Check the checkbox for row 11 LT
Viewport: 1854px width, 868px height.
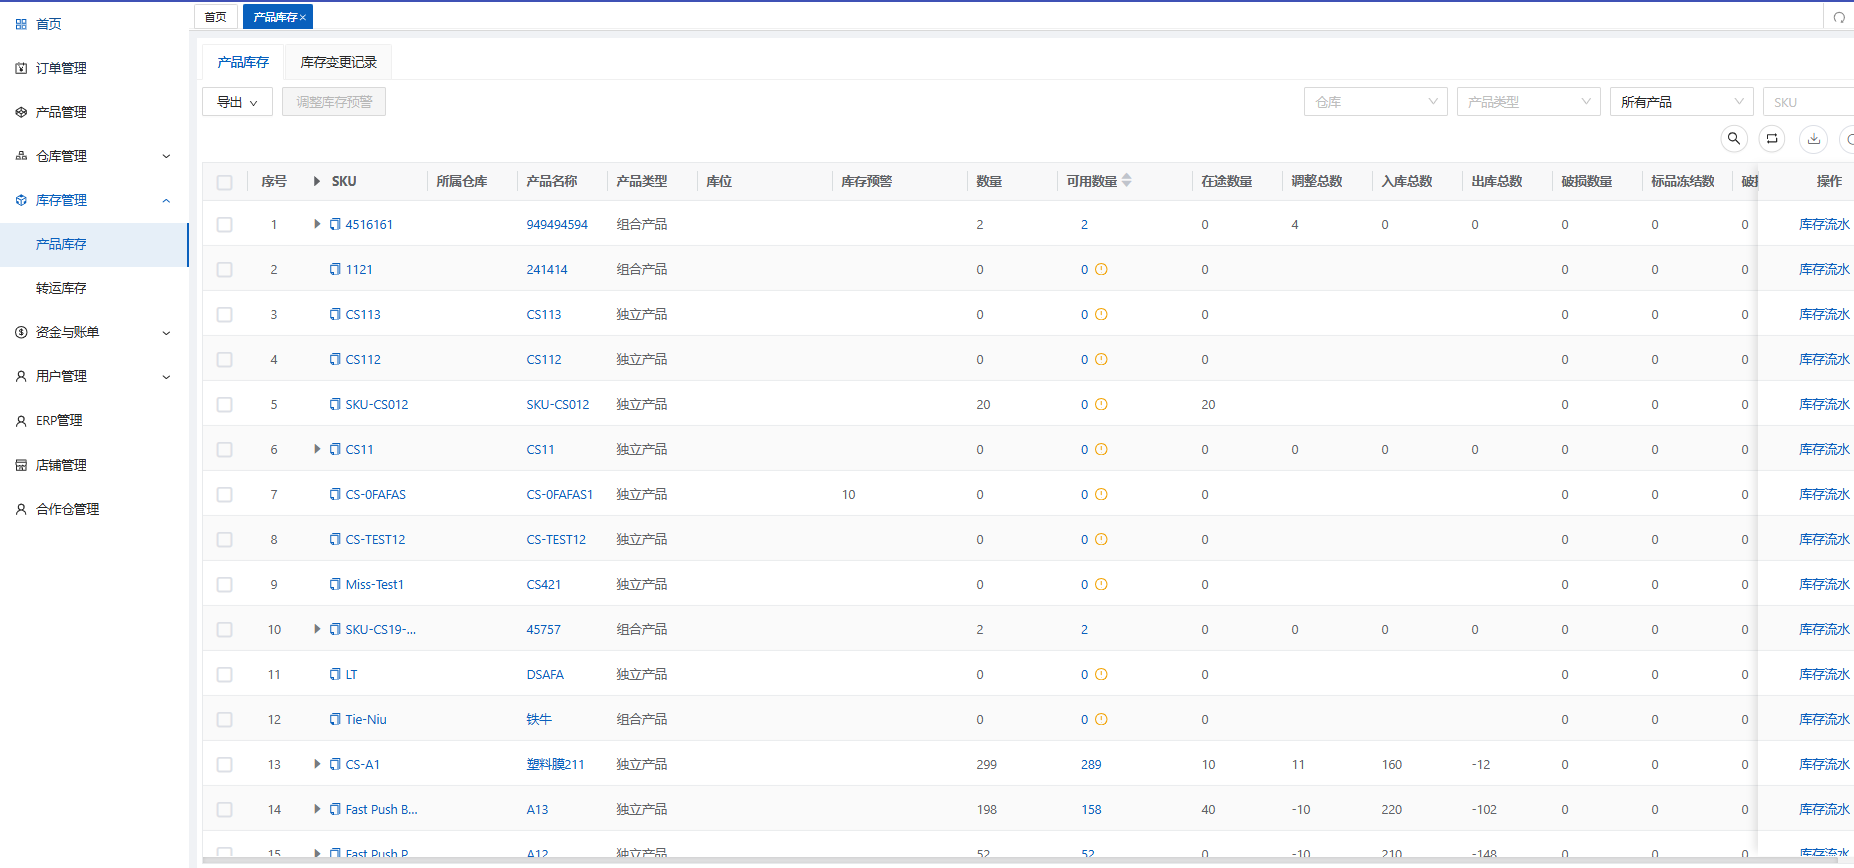click(224, 675)
